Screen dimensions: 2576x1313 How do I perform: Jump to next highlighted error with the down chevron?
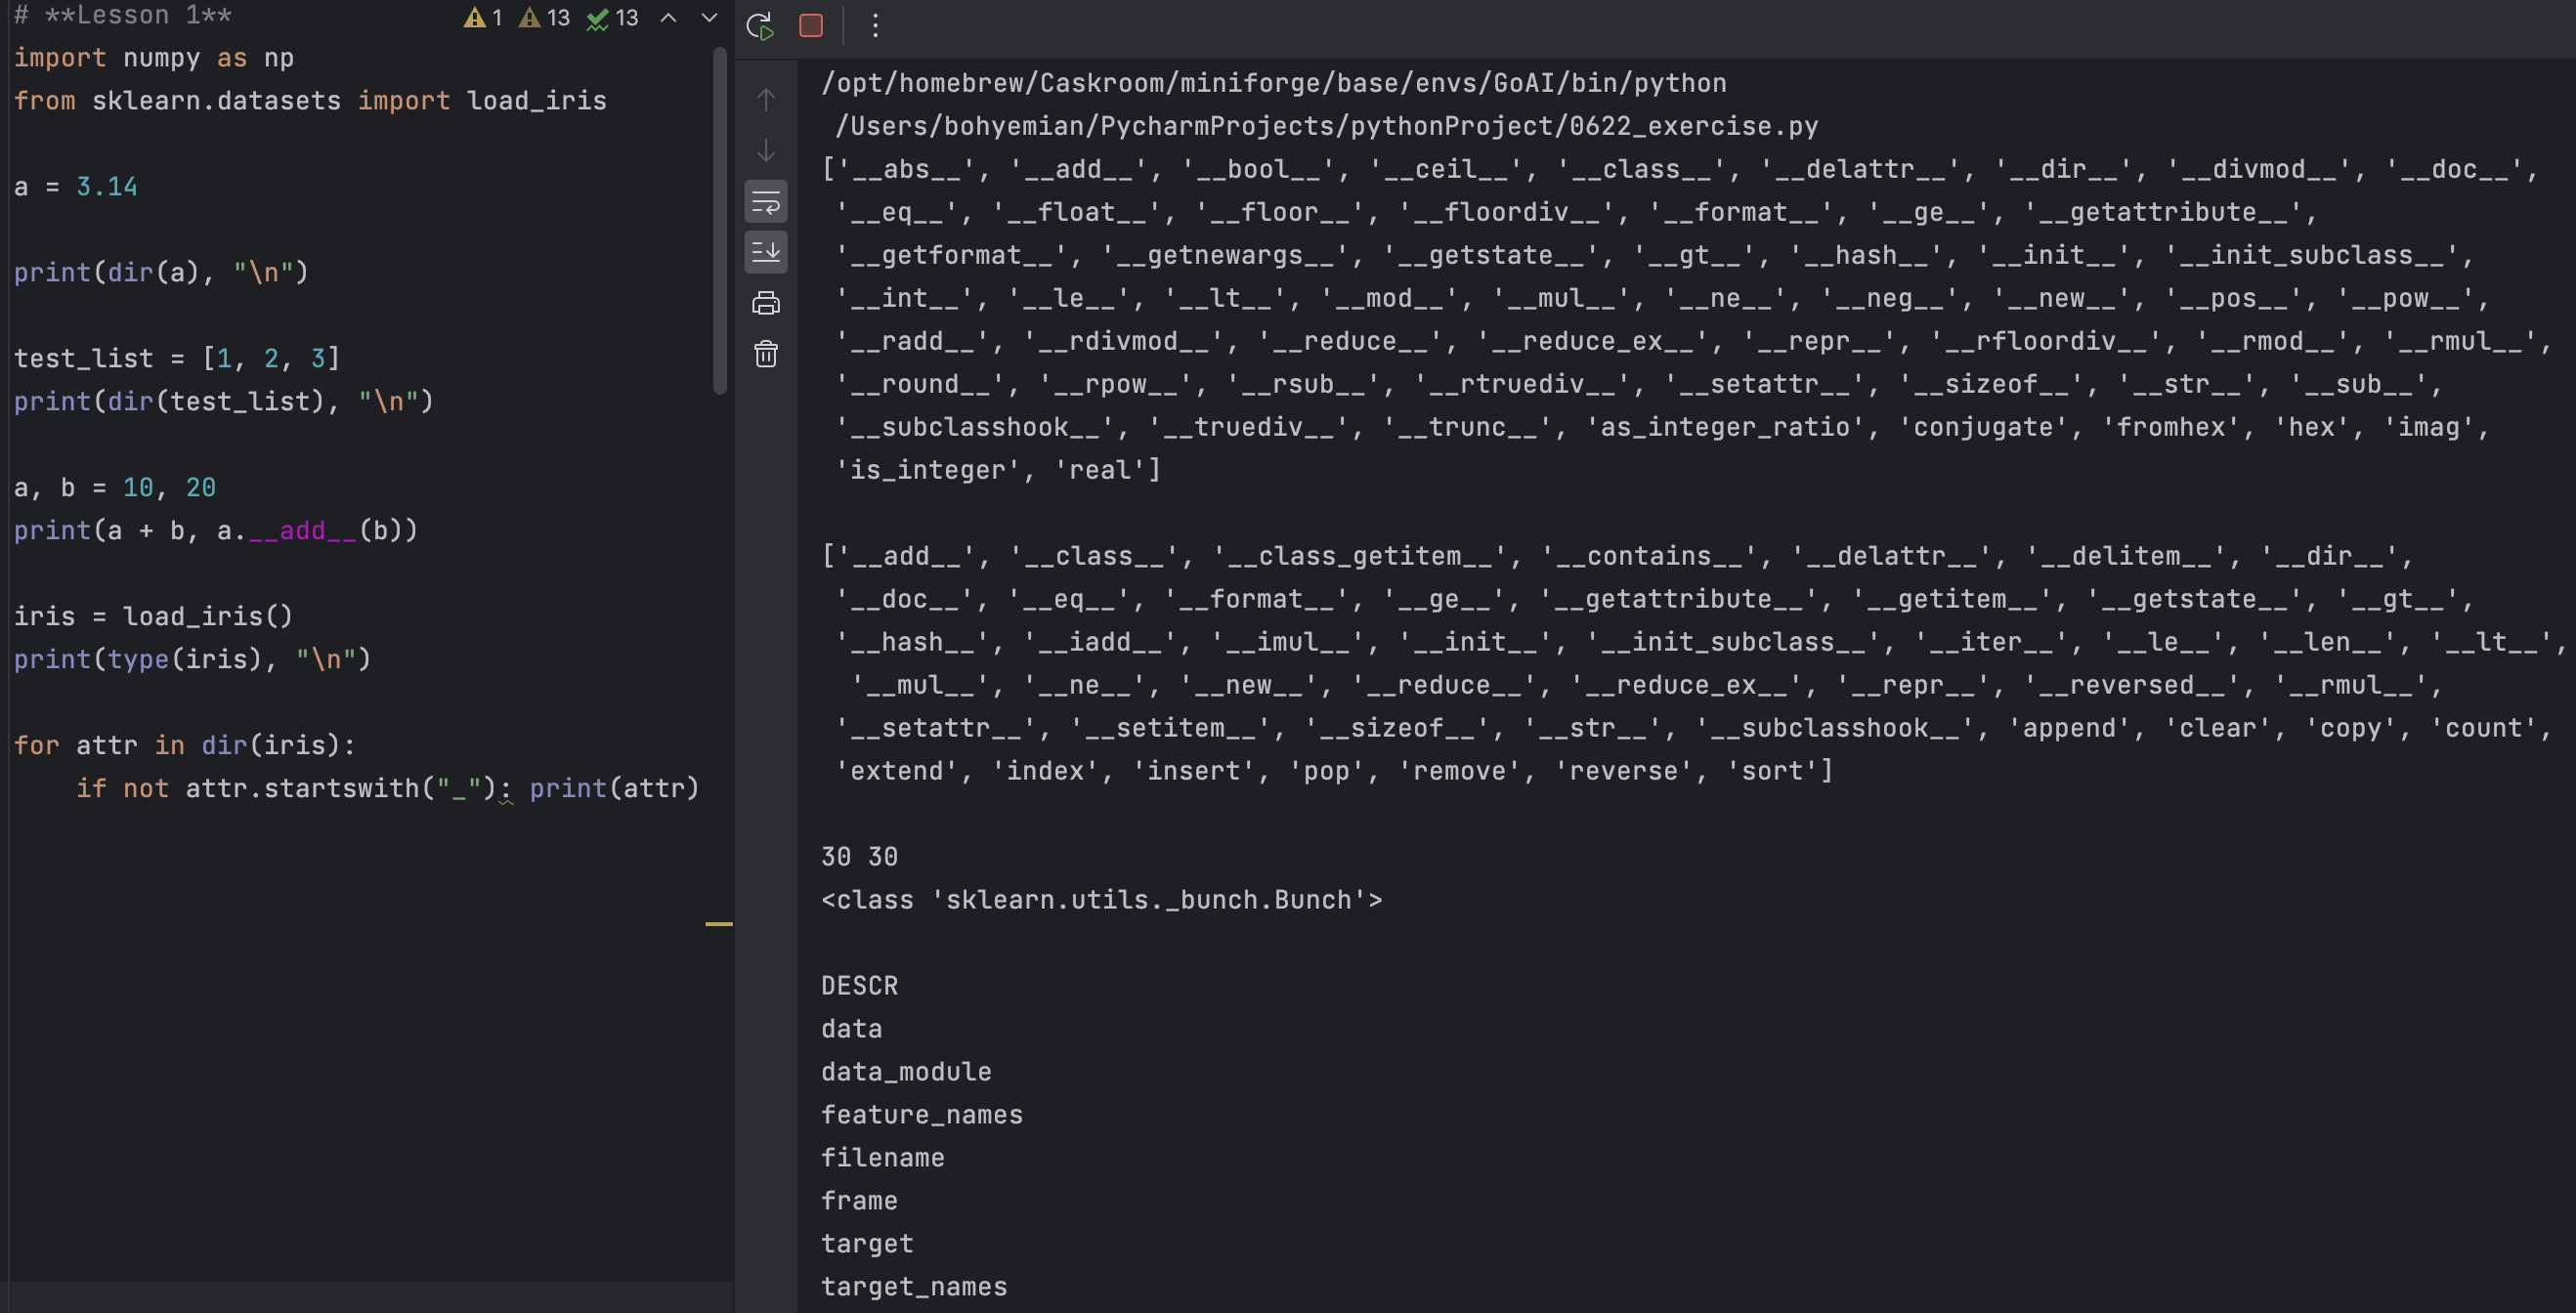(709, 18)
